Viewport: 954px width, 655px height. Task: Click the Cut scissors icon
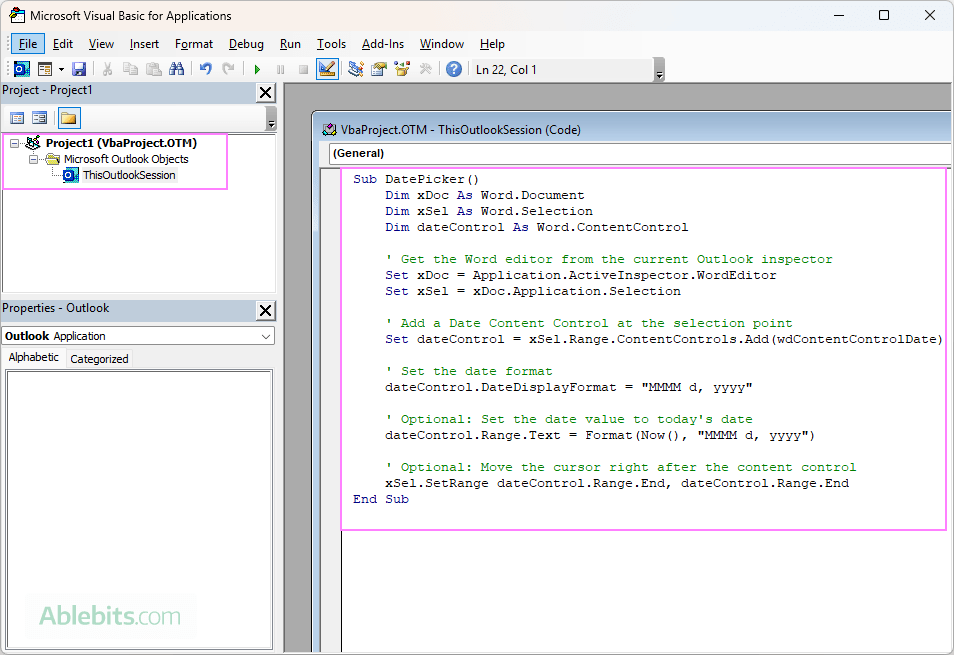tap(107, 69)
